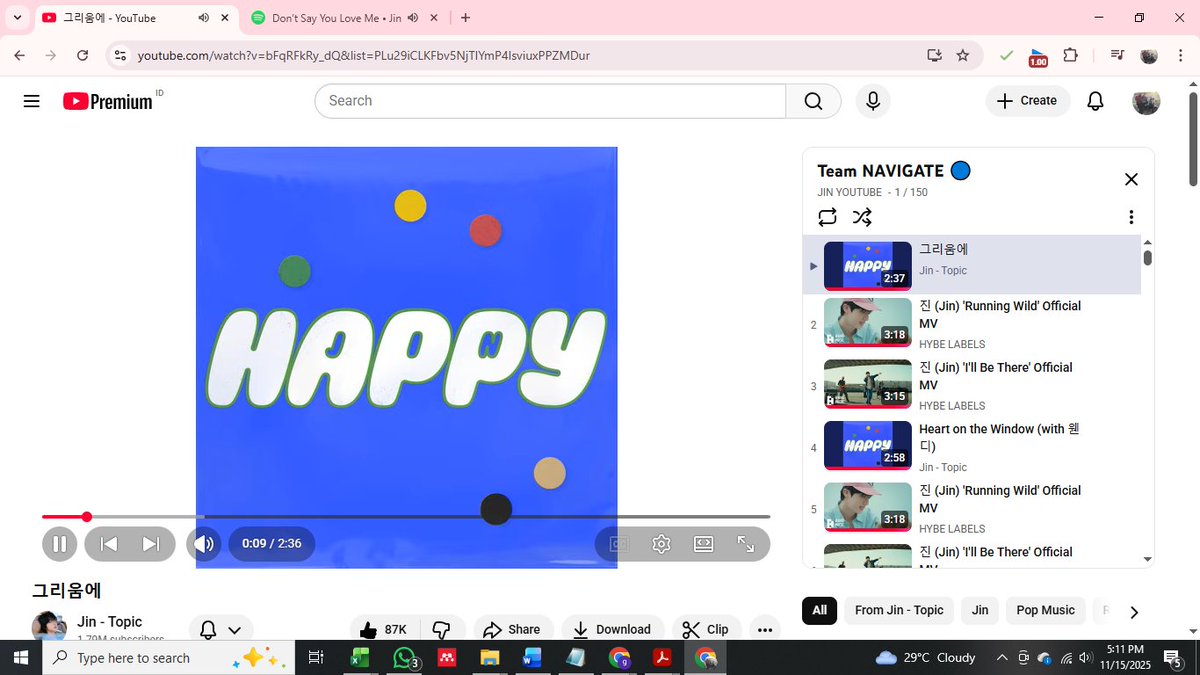Viewport: 1200px width, 675px height.
Task: Open speed controller 1.00 extension
Action: coord(1038,57)
